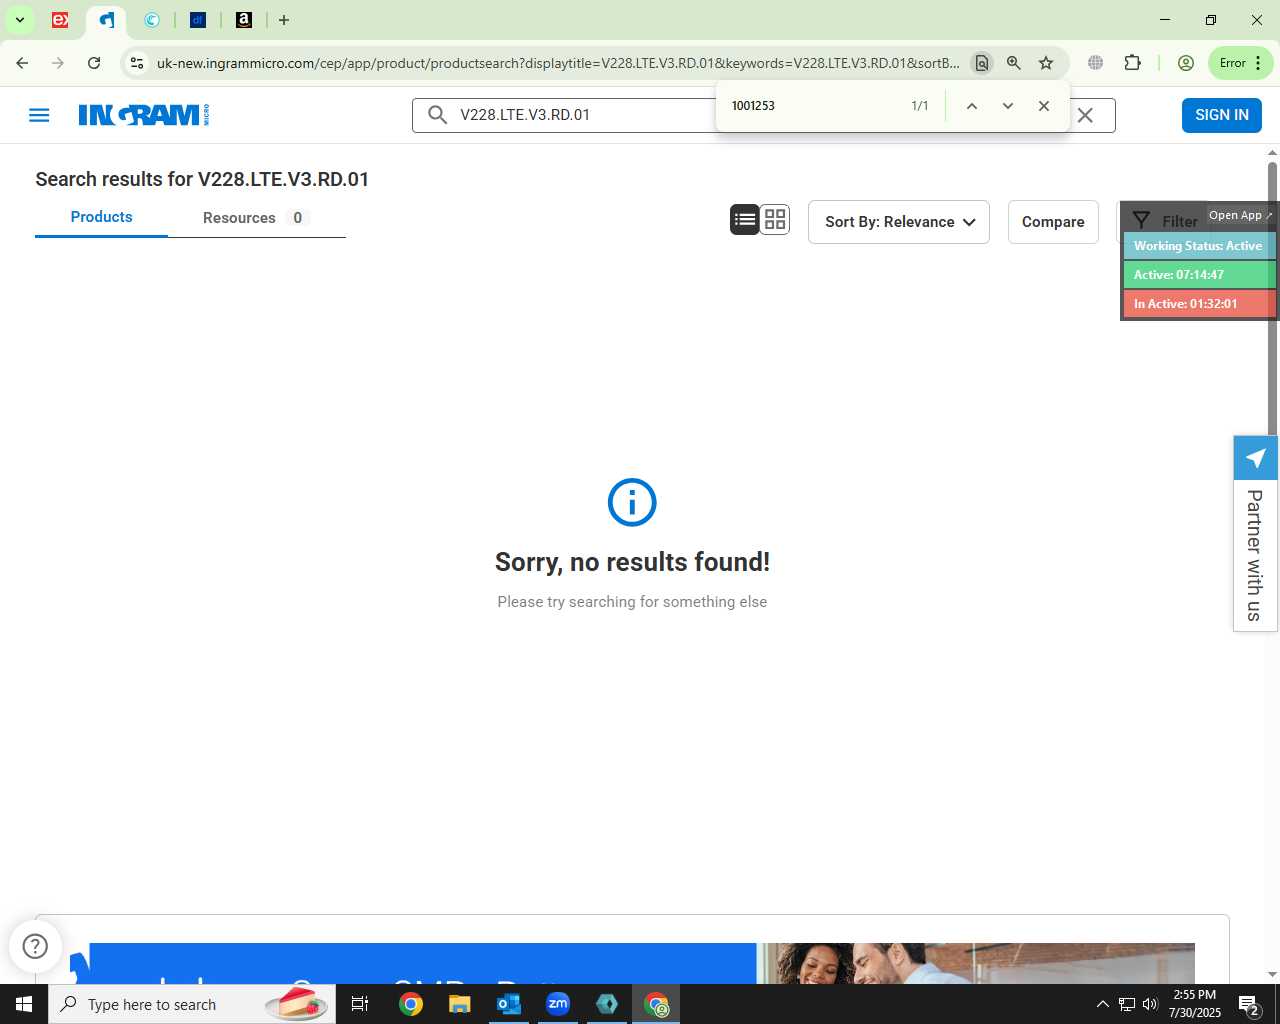The height and width of the screenshot is (1024, 1280).
Task: Click the Active 07:14:47 timer
Action: tap(1199, 275)
